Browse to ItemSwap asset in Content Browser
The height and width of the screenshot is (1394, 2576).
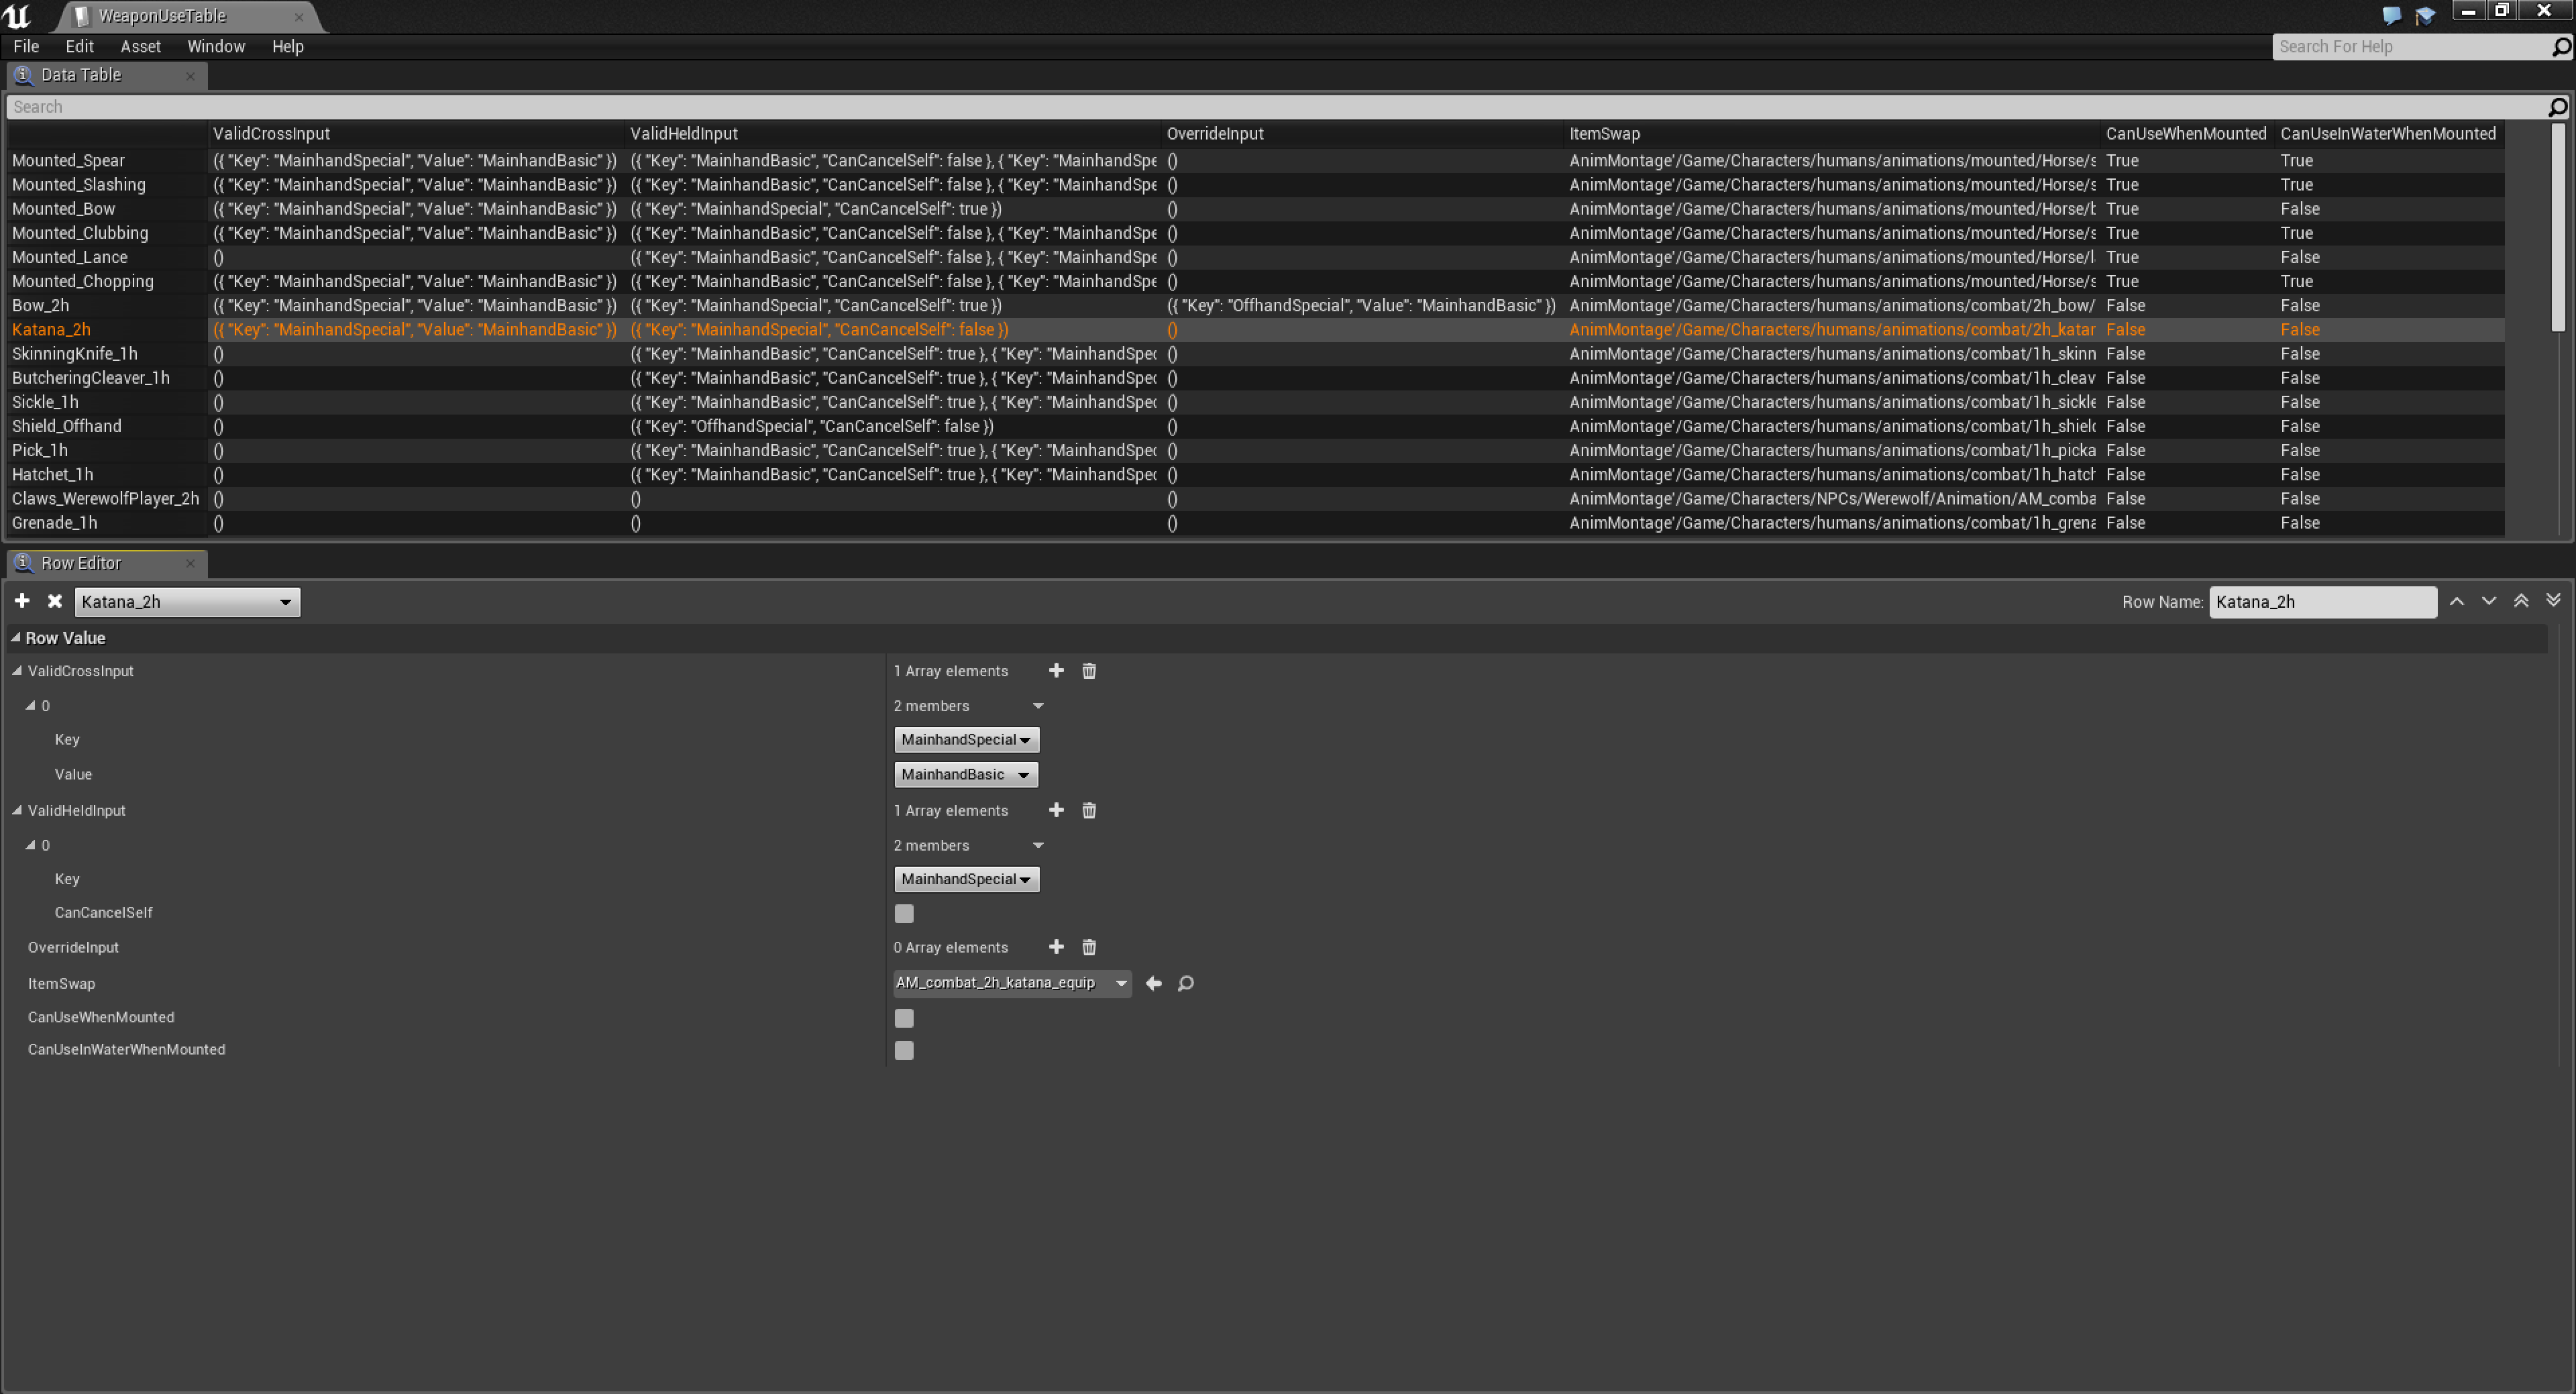(1186, 983)
